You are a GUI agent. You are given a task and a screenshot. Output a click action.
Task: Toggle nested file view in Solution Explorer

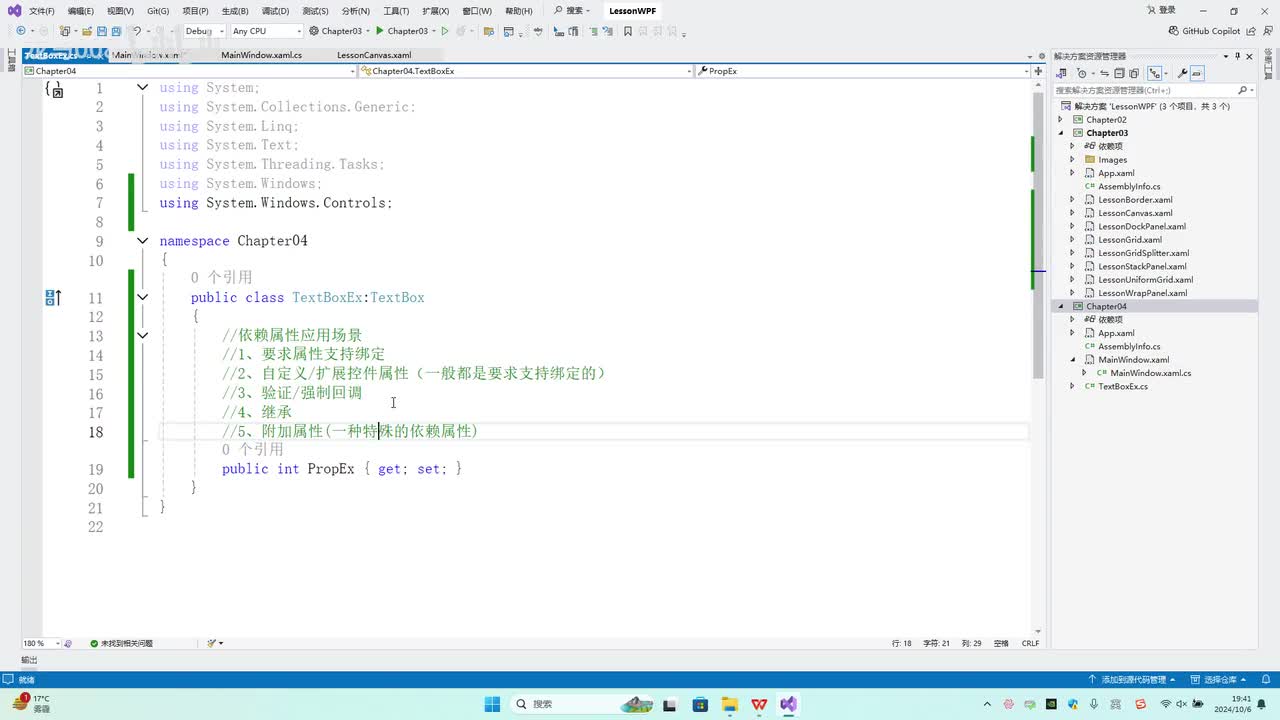[1155, 73]
